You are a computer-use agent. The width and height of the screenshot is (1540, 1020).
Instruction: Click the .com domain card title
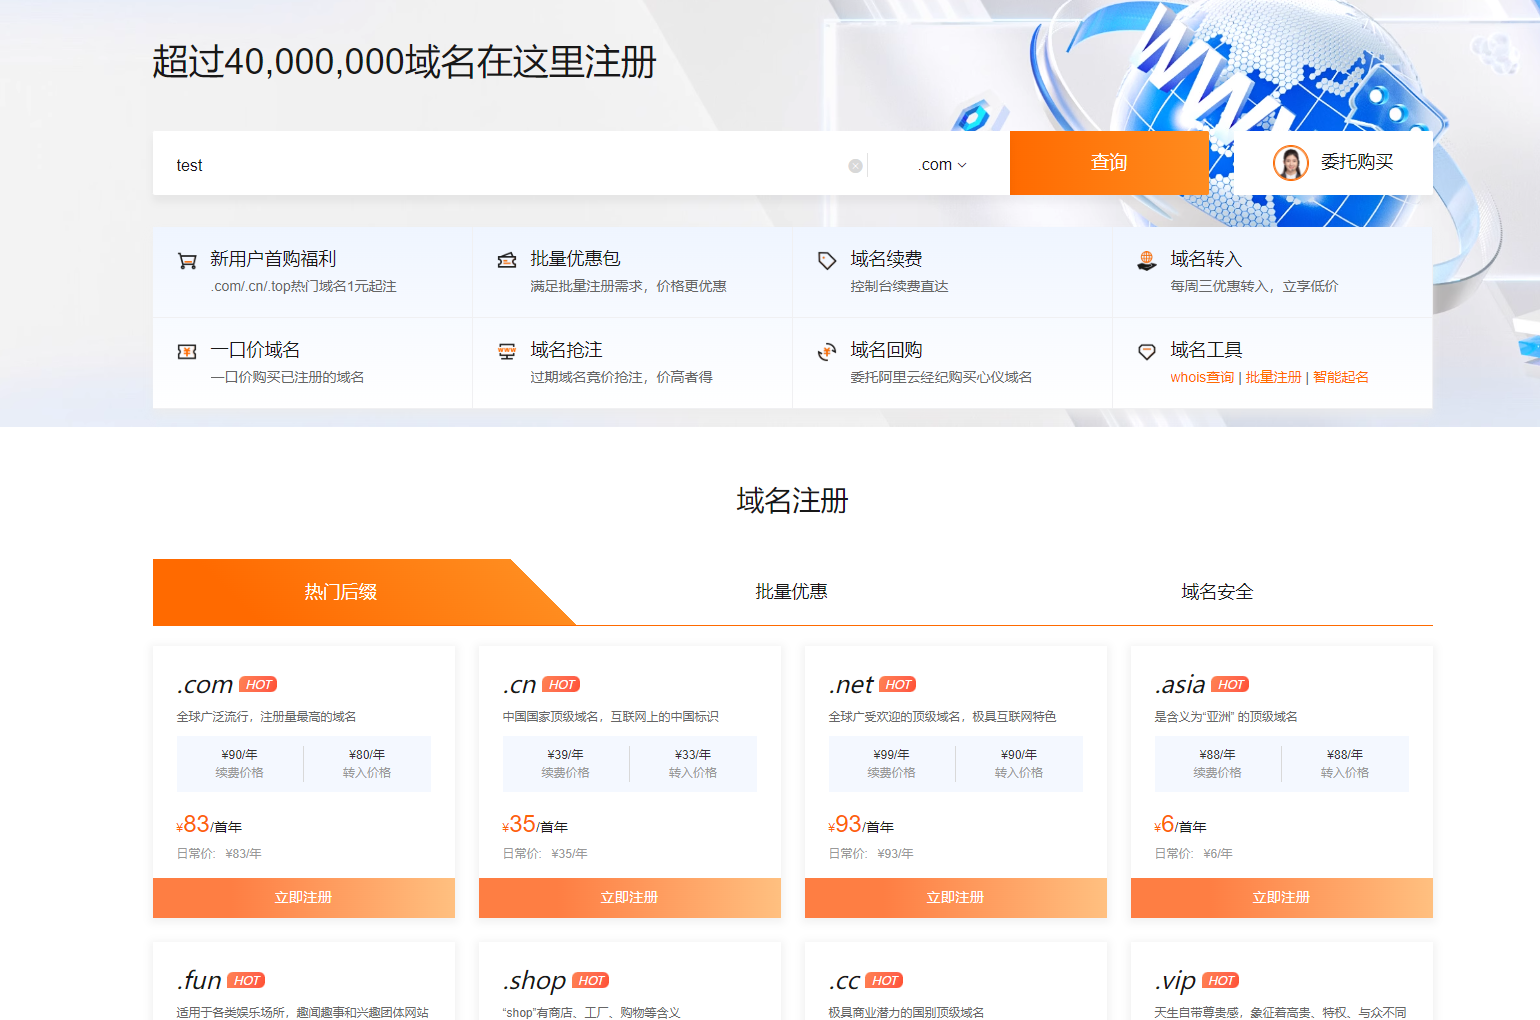point(205,685)
